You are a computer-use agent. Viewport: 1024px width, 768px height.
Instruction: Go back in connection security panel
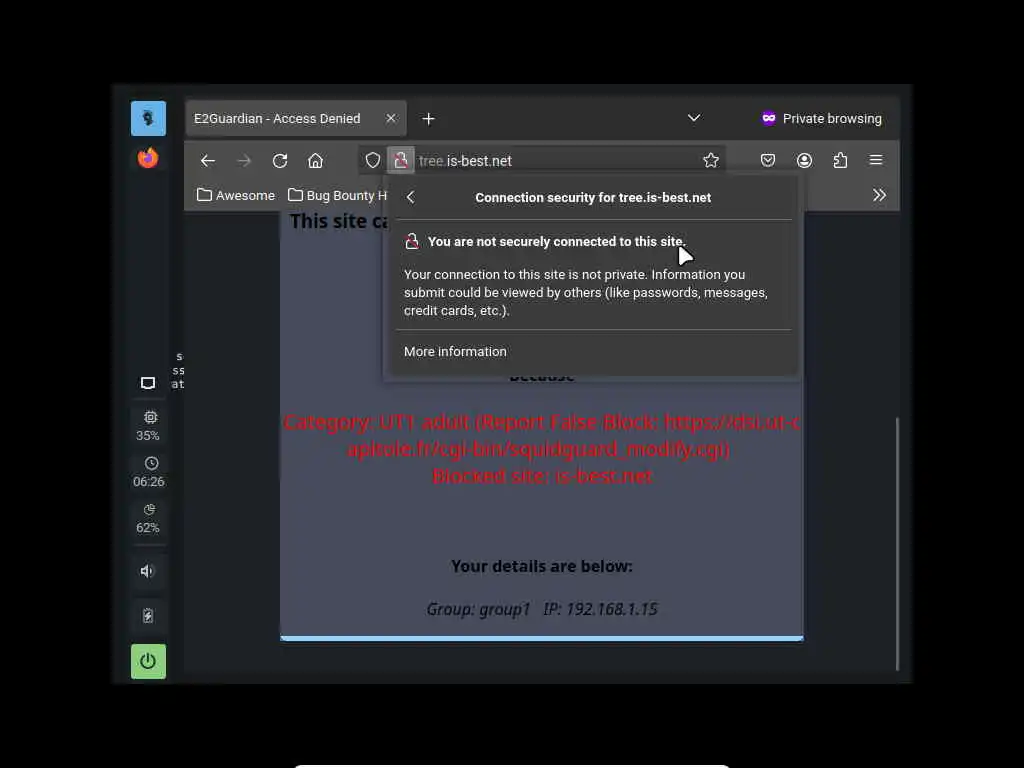(410, 197)
